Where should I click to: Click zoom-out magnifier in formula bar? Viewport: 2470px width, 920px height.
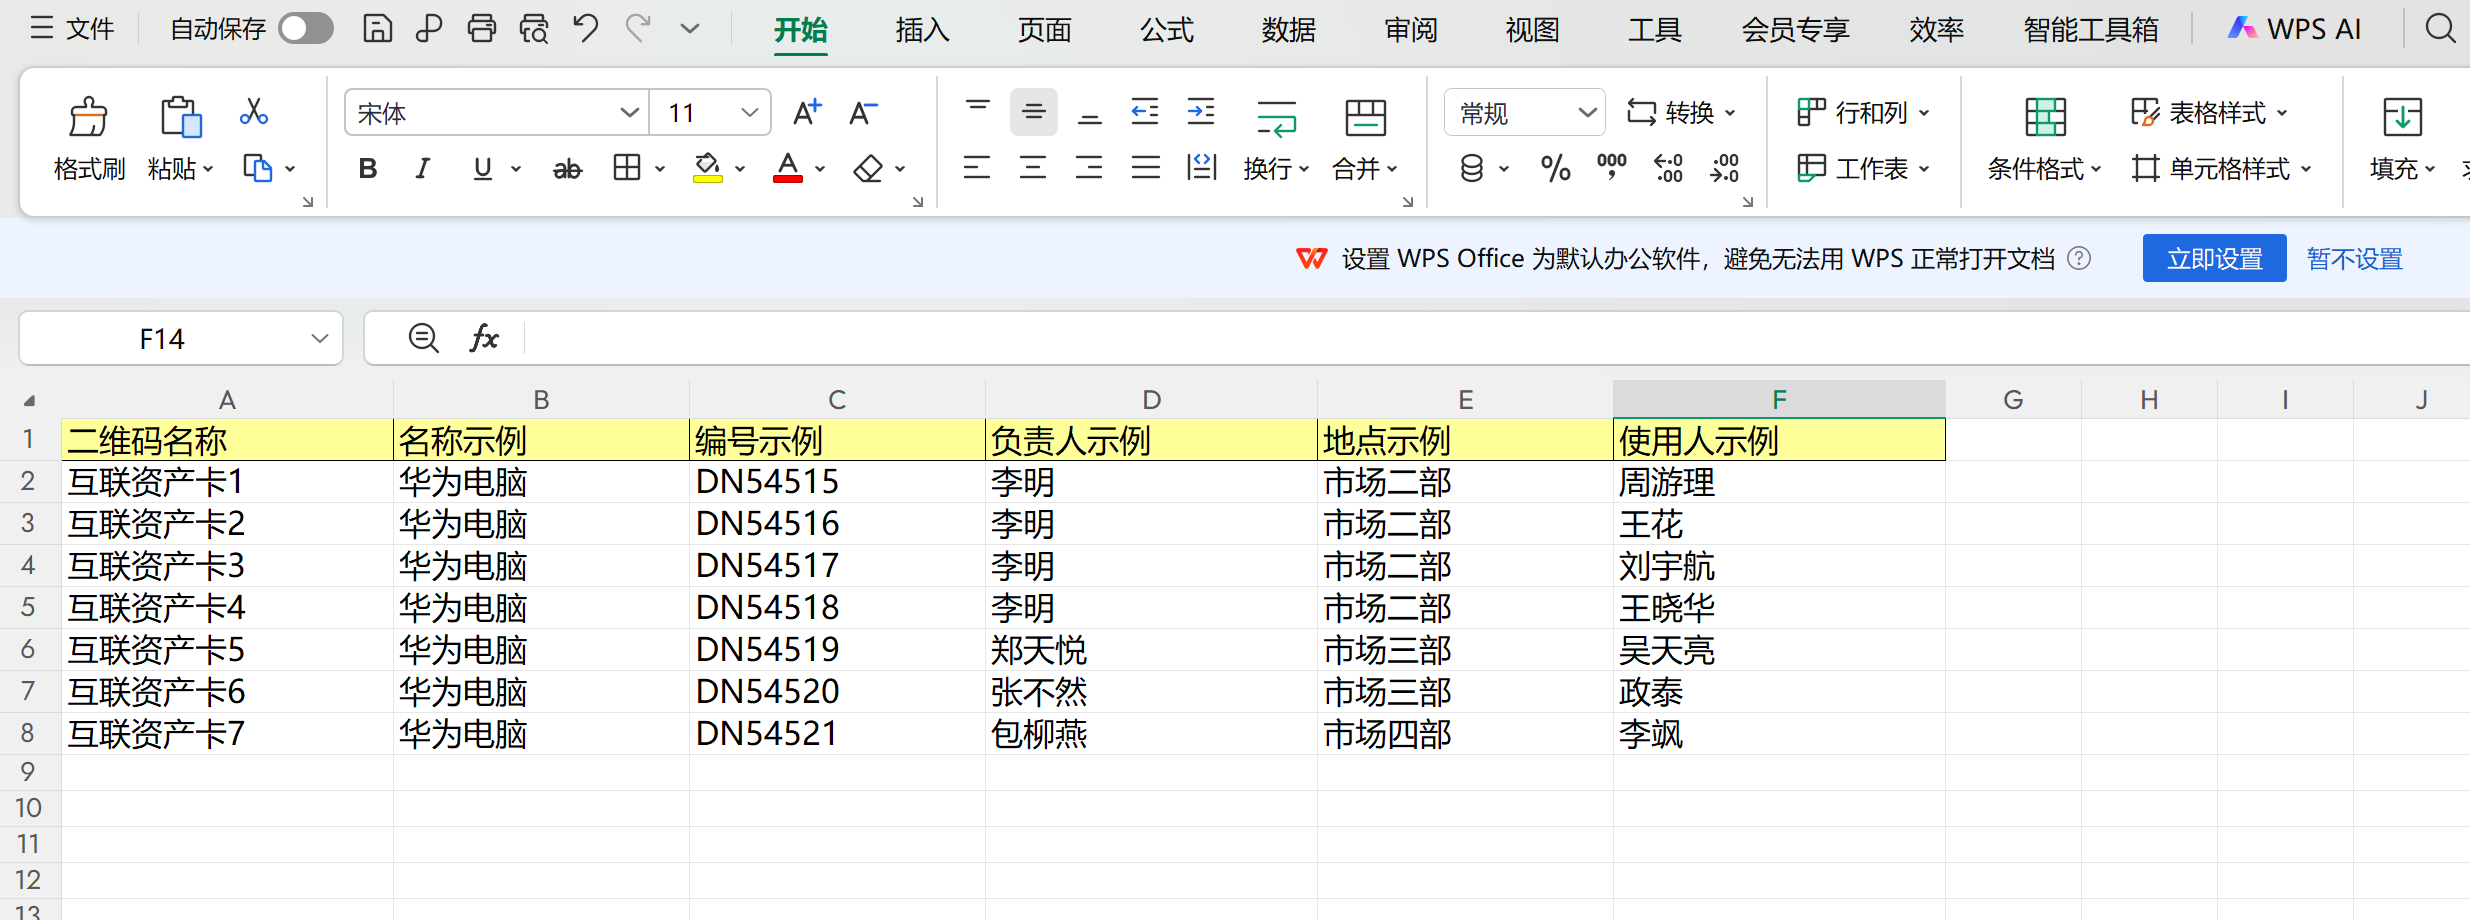424,338
